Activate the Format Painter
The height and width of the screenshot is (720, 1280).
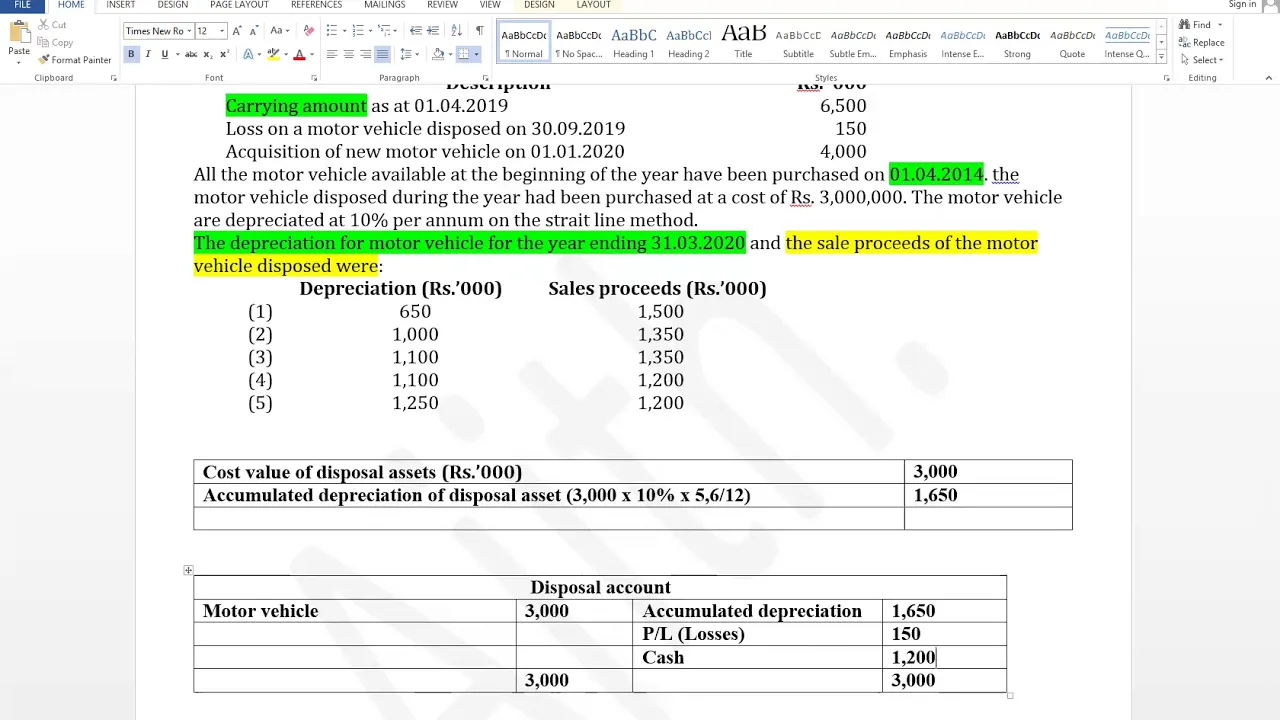click(x=75, y=60)
